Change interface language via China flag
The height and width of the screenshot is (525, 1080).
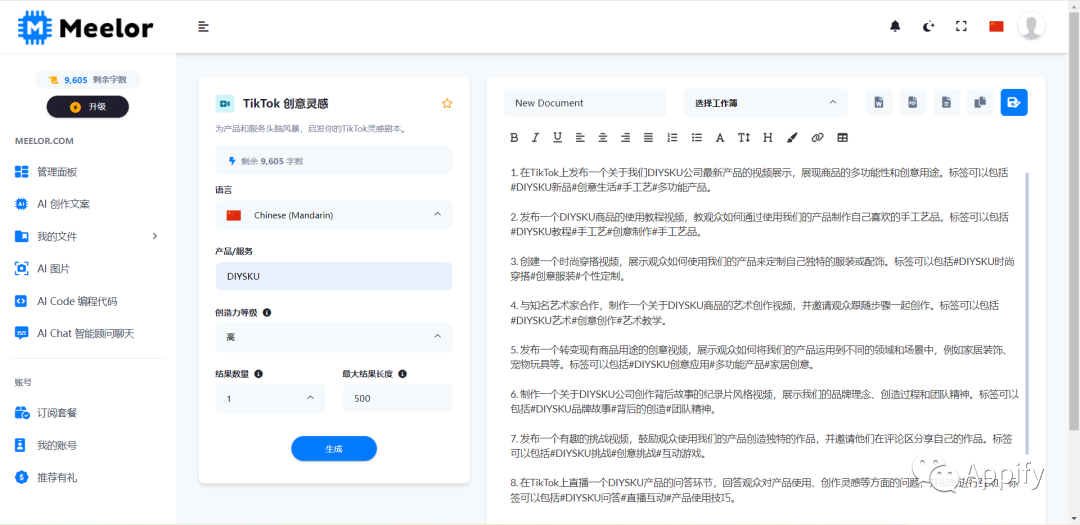(996, 26)
